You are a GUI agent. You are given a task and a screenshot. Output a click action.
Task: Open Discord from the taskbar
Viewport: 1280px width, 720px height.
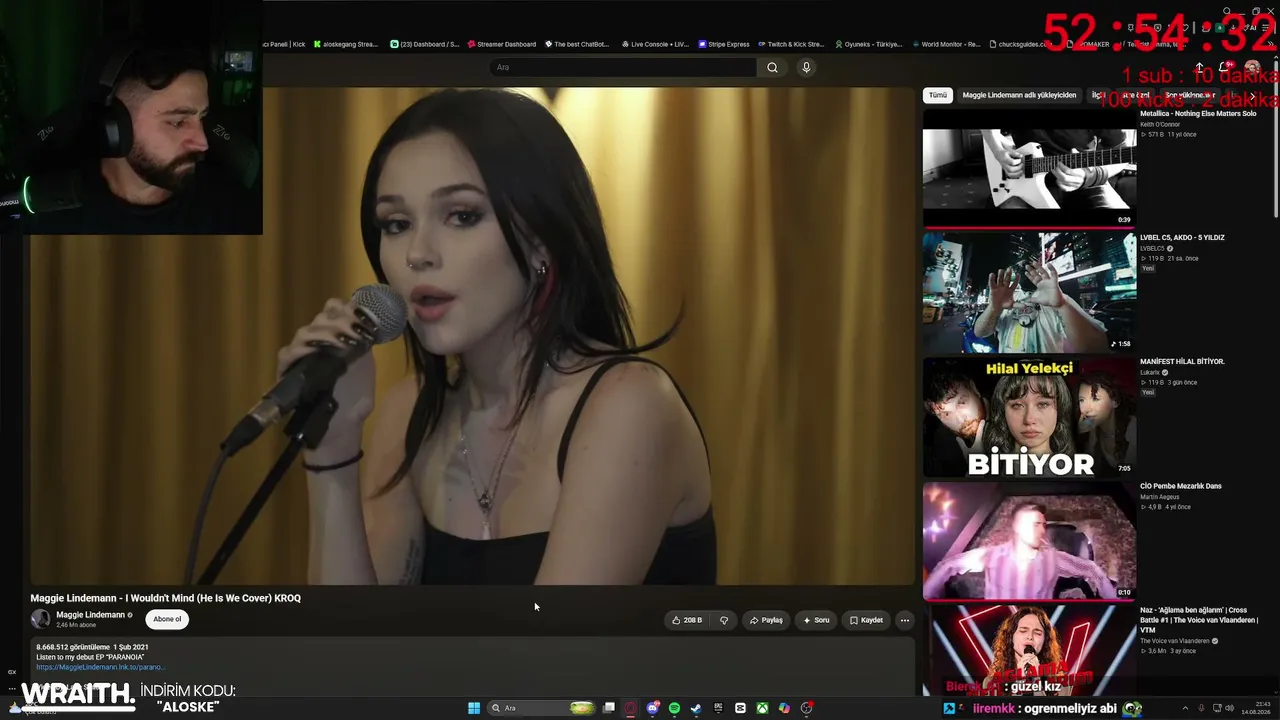(653, 708)
